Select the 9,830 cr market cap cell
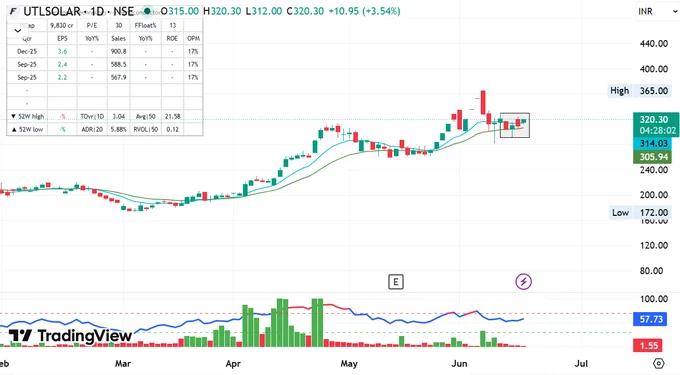 tap(62, 26)
